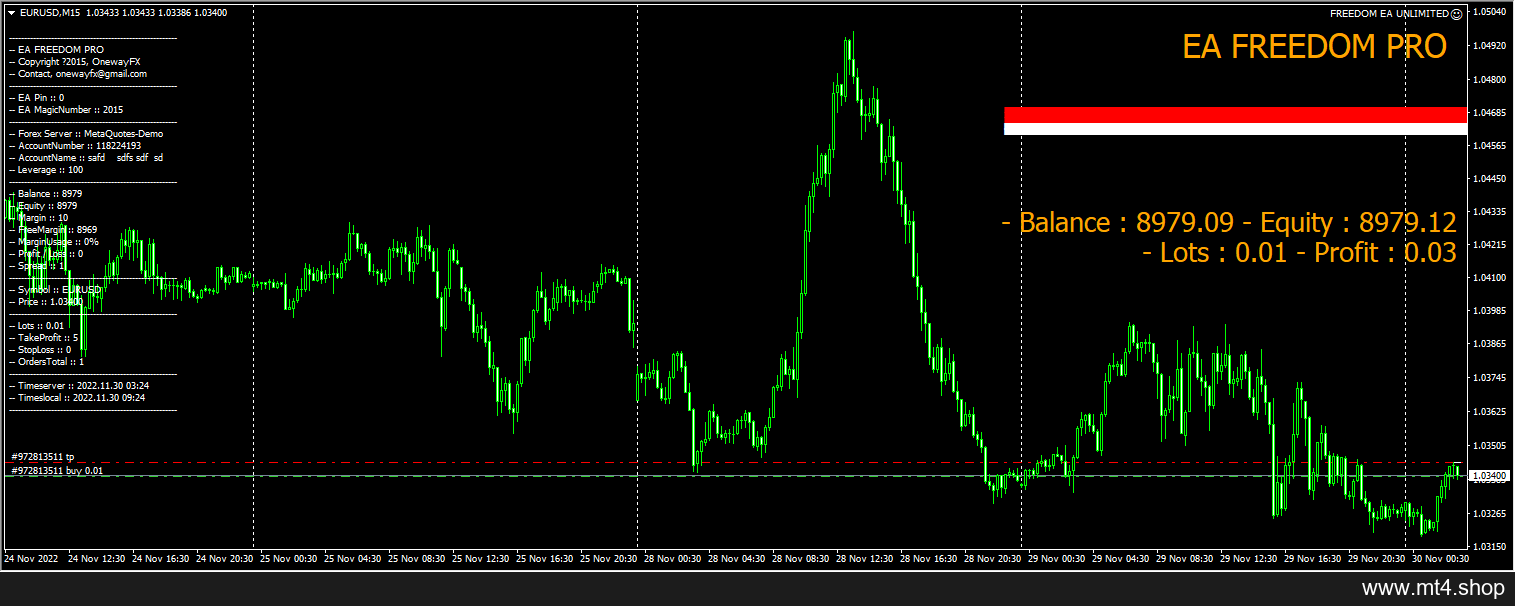The height and width of the screenshot is (606, 1515).
Task: Click the 24 Nov 2022 time axis label
Action: 30,559
